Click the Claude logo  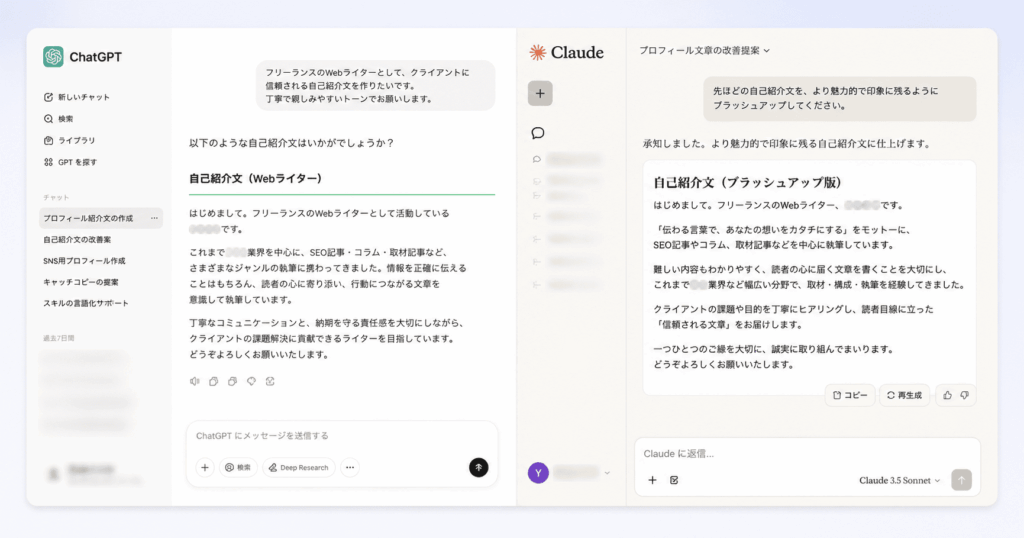pos(566,52)
